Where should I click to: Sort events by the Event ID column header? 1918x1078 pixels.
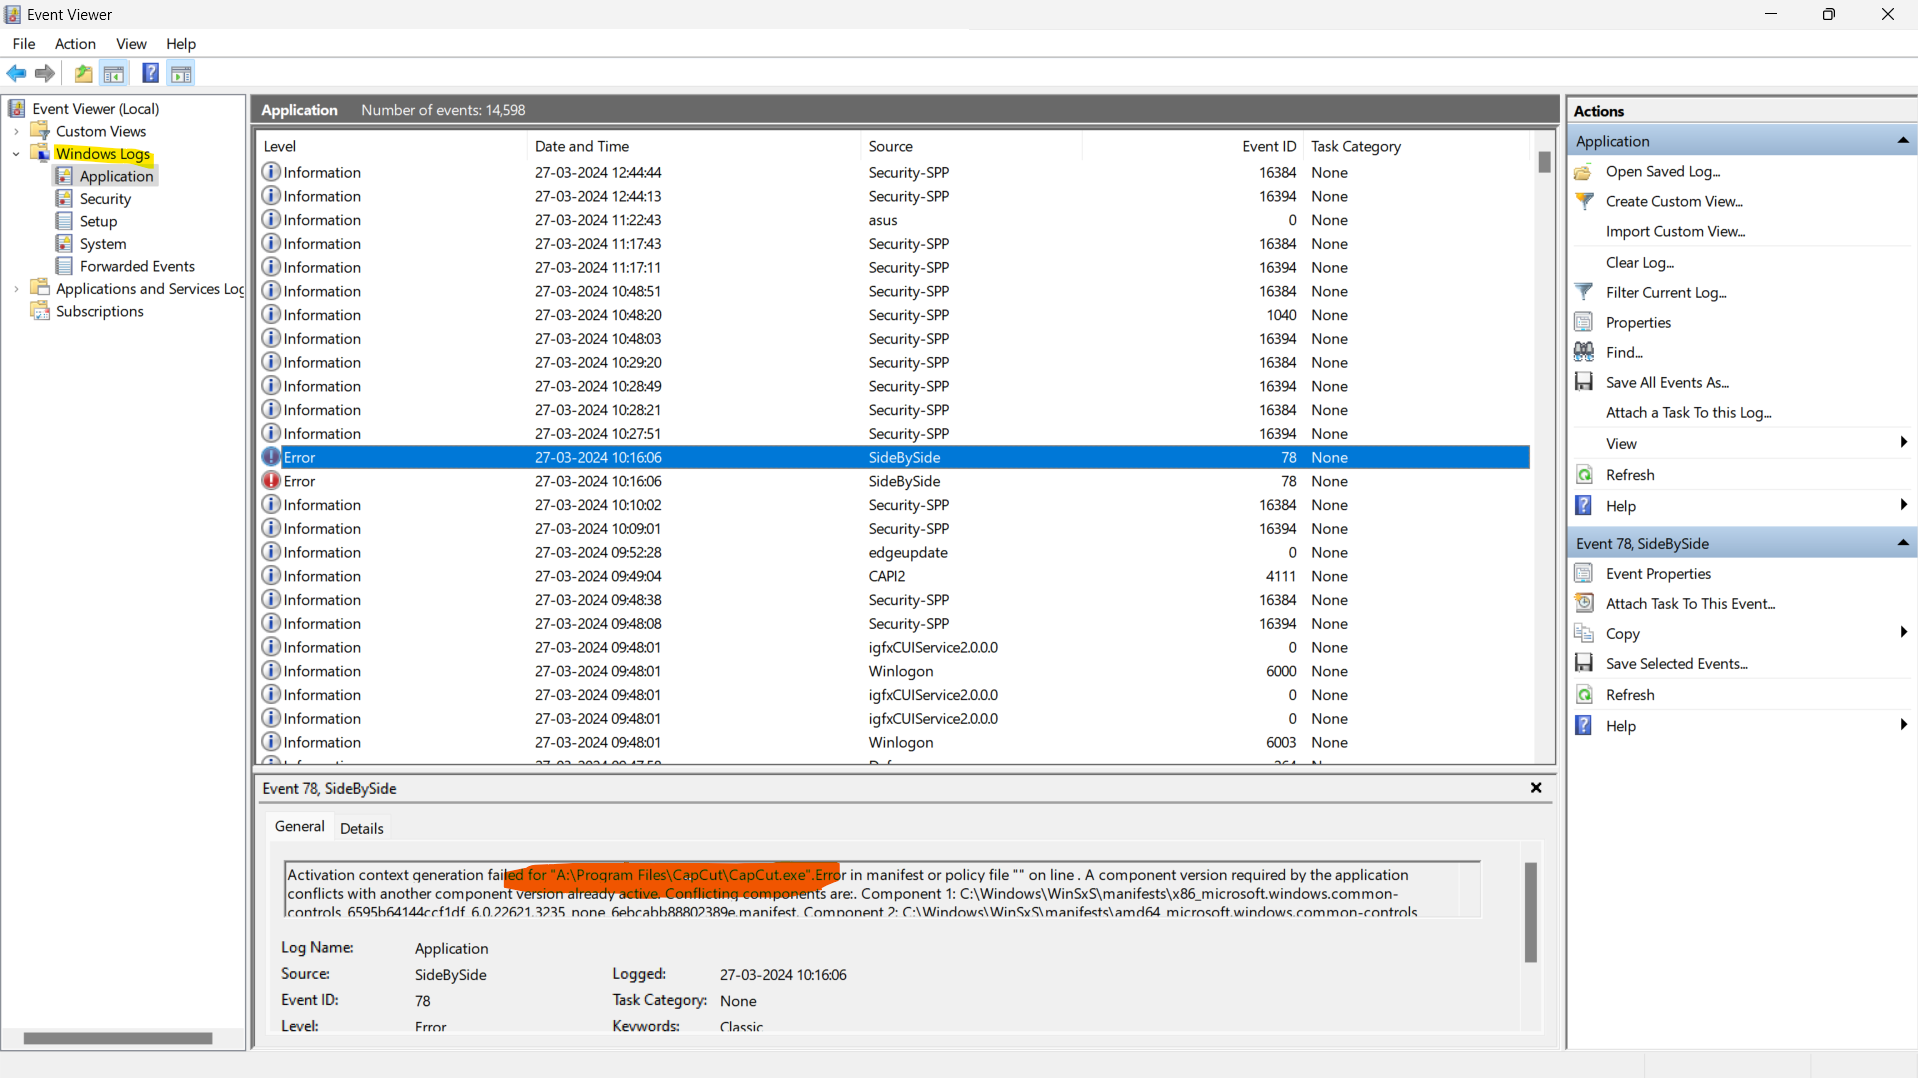[x=1192, y=146]
